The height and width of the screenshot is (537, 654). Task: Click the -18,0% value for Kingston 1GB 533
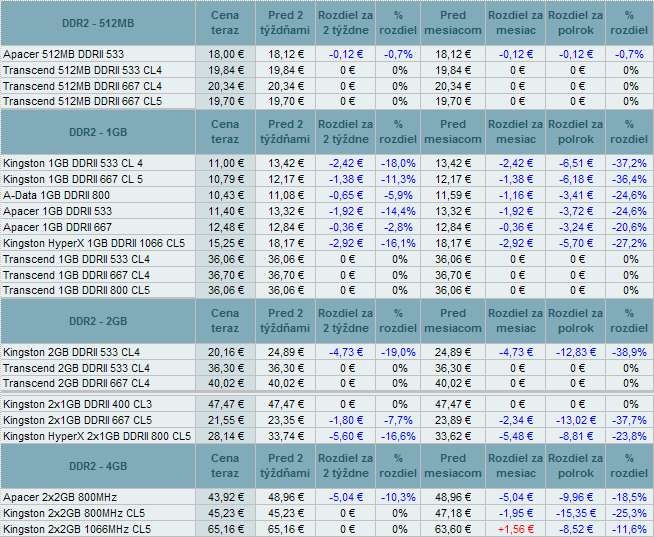[398, 163]
